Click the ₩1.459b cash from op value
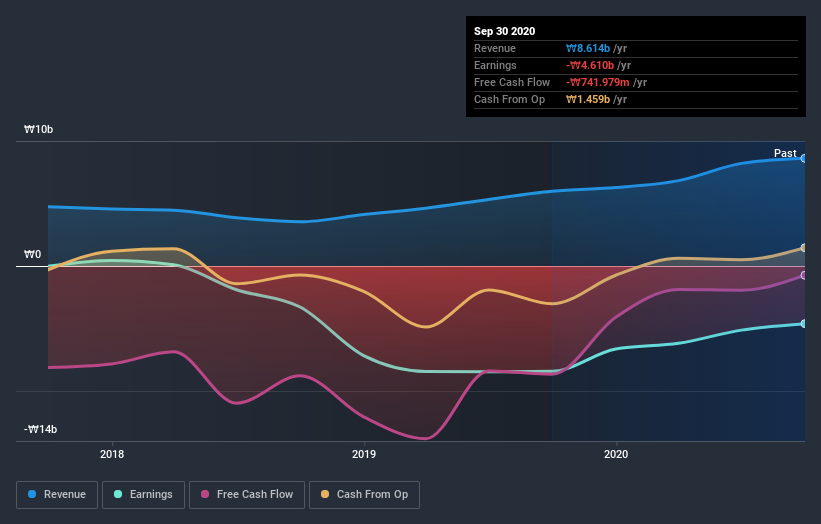Screen dimensions: 821x524 click(587, 99)
